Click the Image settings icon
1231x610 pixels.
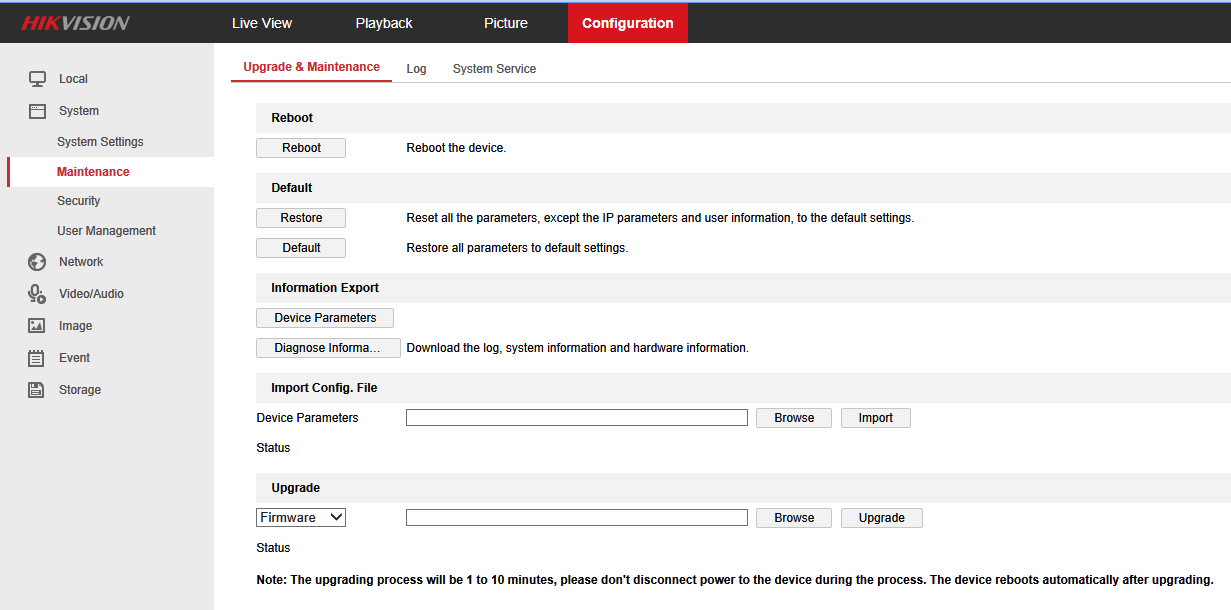37,325
